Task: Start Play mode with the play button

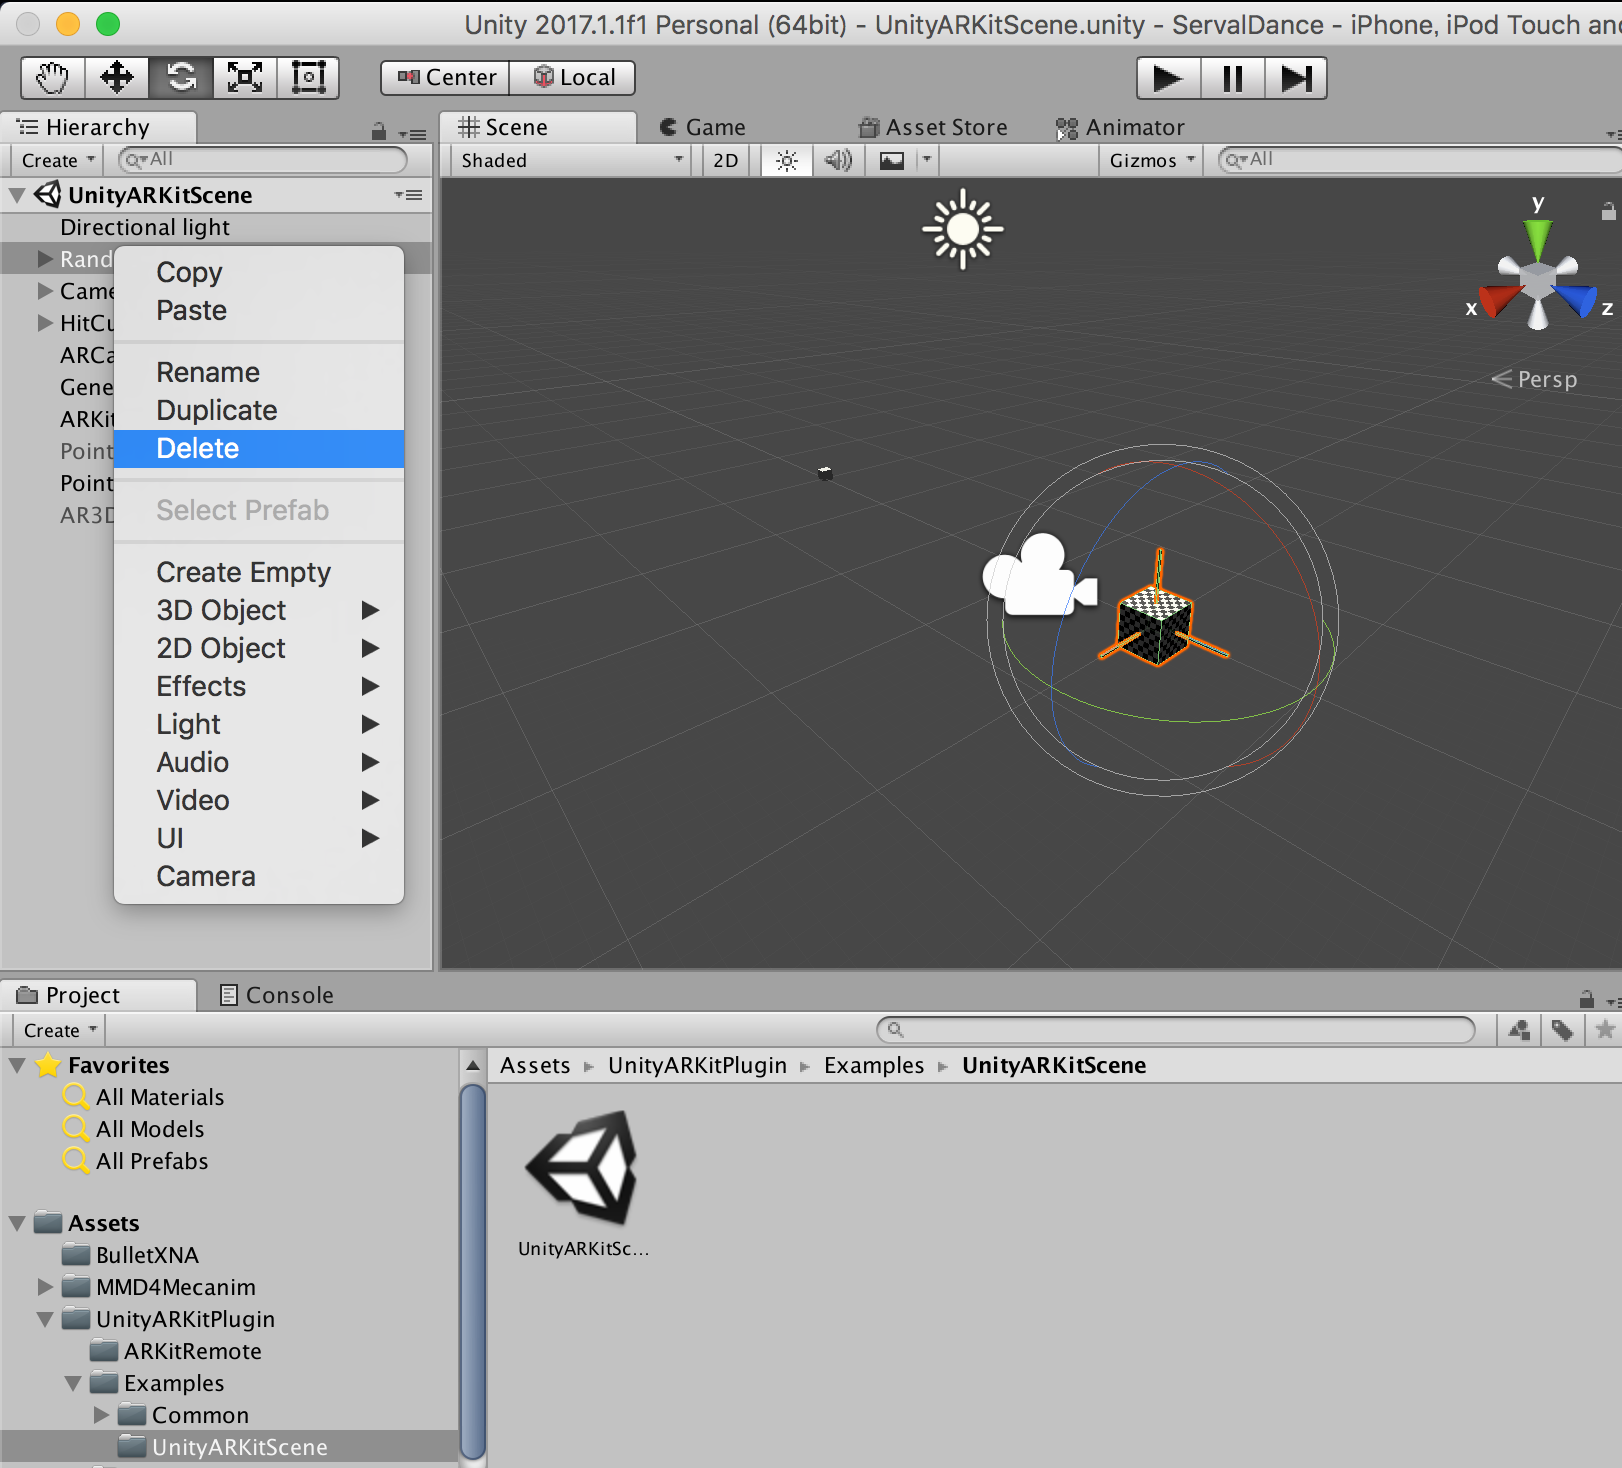Action: click(x=1168, y=78)
